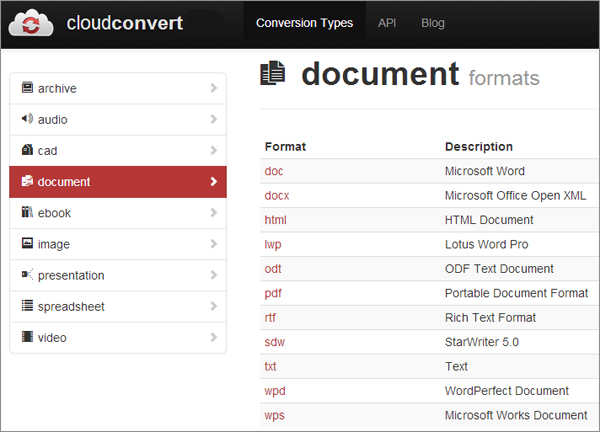Click the cloudconvert cloud logo icon
This screenshot has height=432, width=600.
tap(31, 23)
